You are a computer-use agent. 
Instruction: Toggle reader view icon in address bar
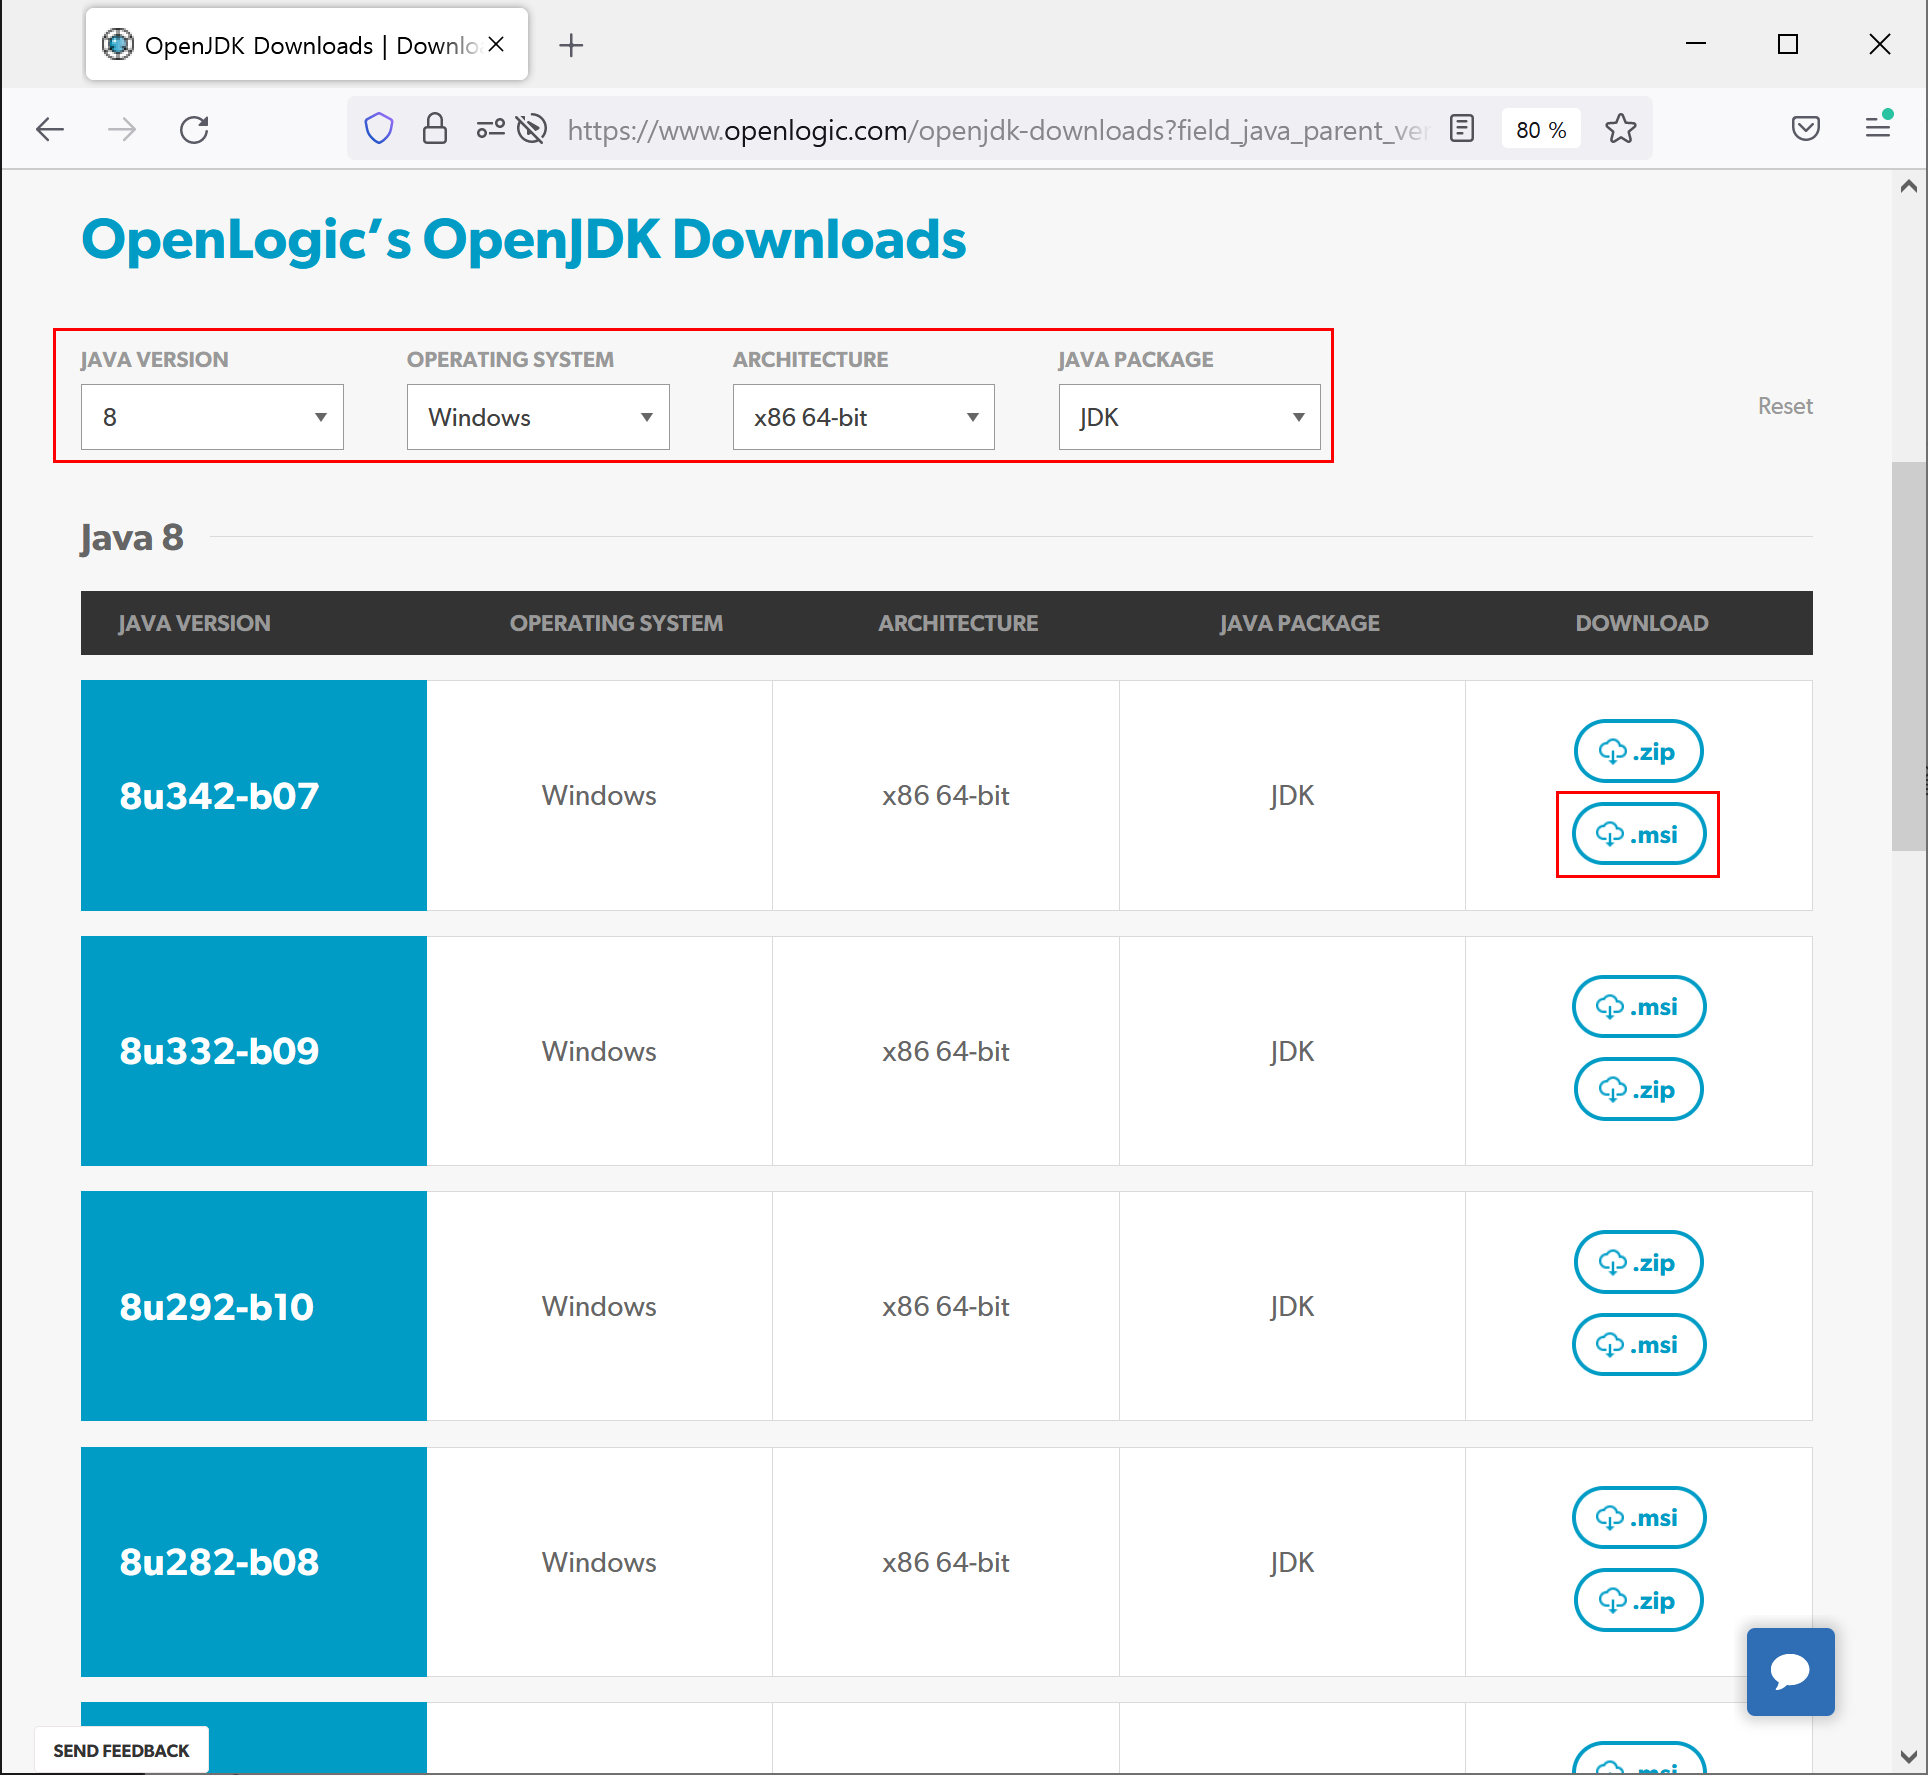point(1462,129)
